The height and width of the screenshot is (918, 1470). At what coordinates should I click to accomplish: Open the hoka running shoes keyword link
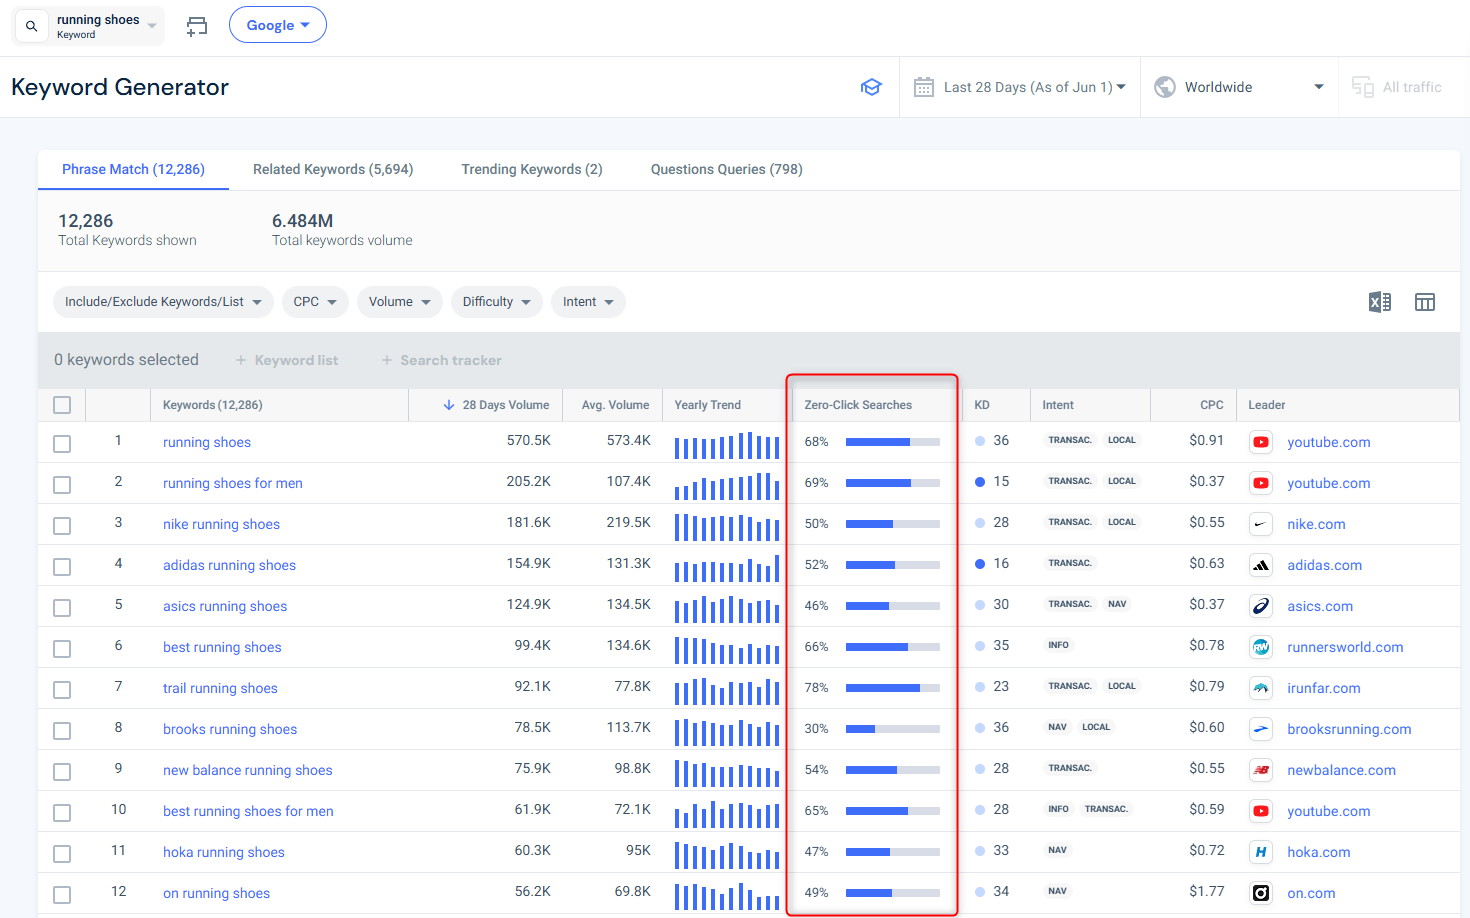coord(224,852)
